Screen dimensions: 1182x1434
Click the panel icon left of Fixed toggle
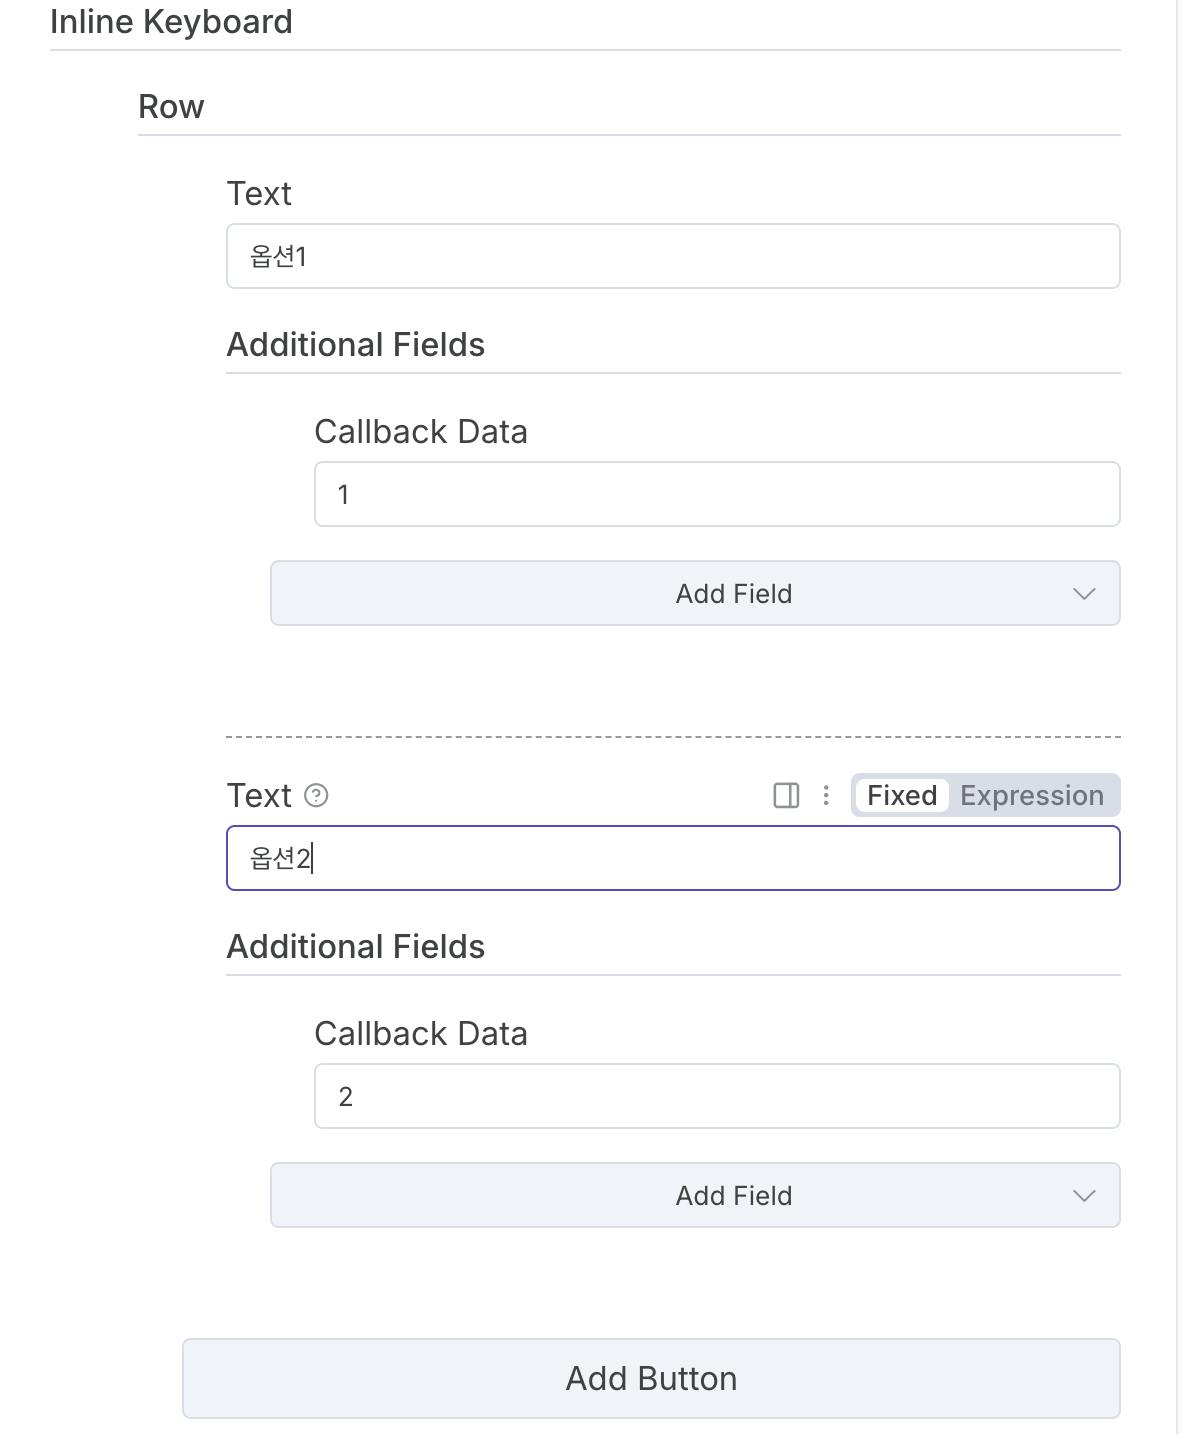tap(786, 796)
